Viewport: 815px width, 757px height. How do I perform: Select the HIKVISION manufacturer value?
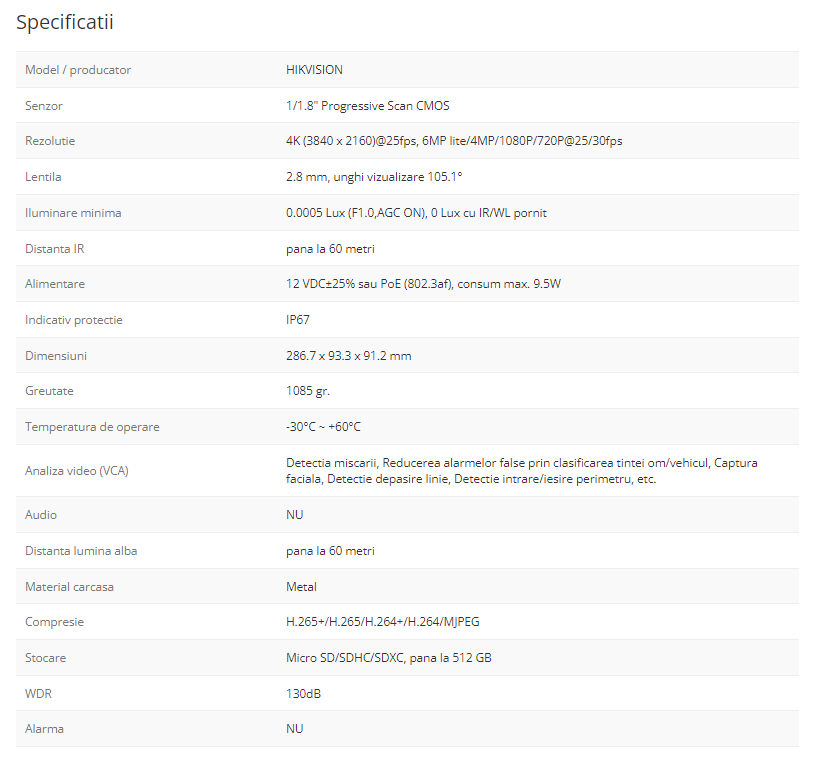314,70
